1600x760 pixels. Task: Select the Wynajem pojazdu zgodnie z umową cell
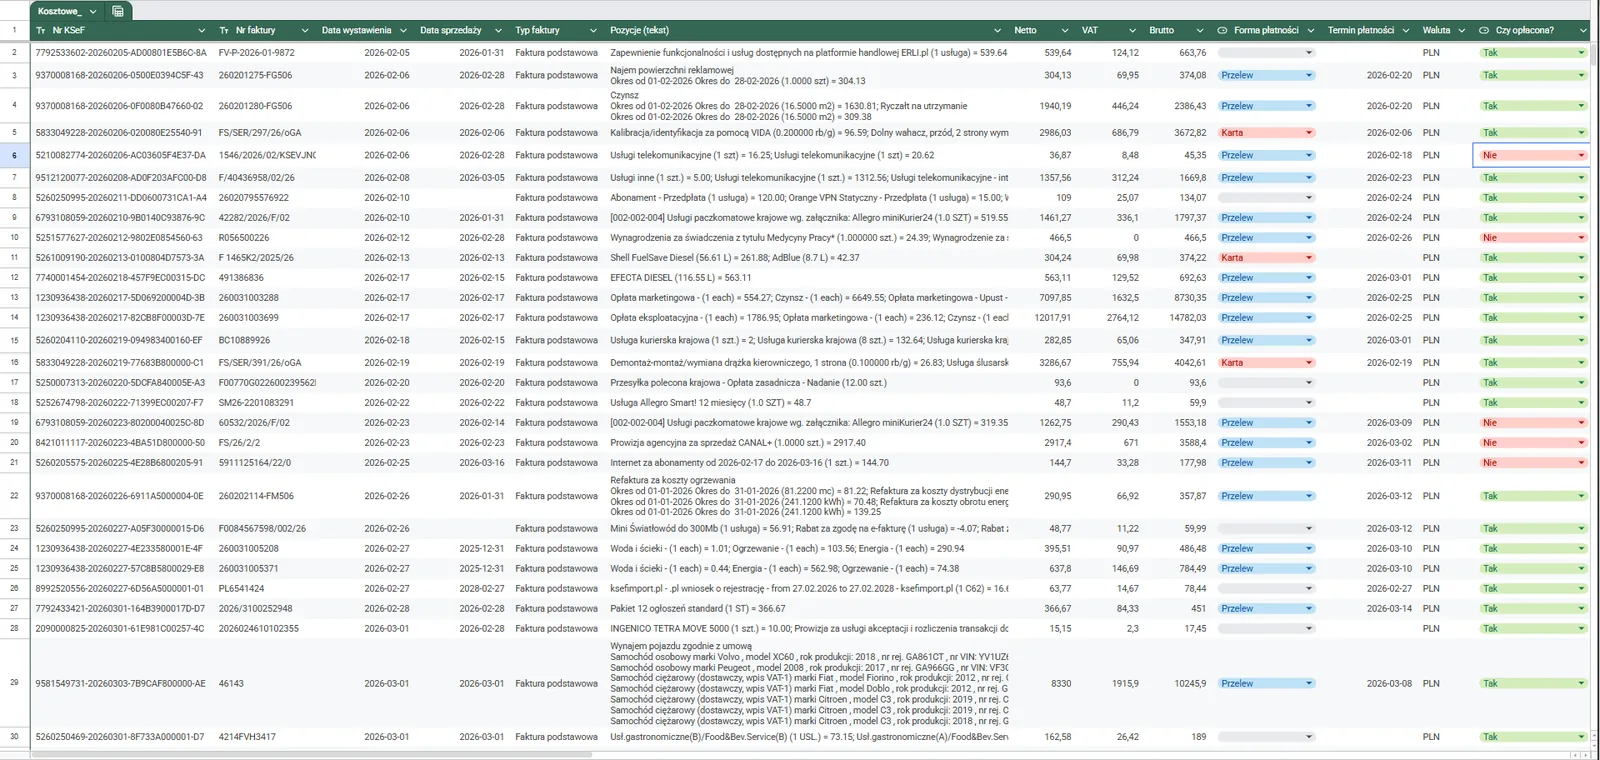(808, 683)
